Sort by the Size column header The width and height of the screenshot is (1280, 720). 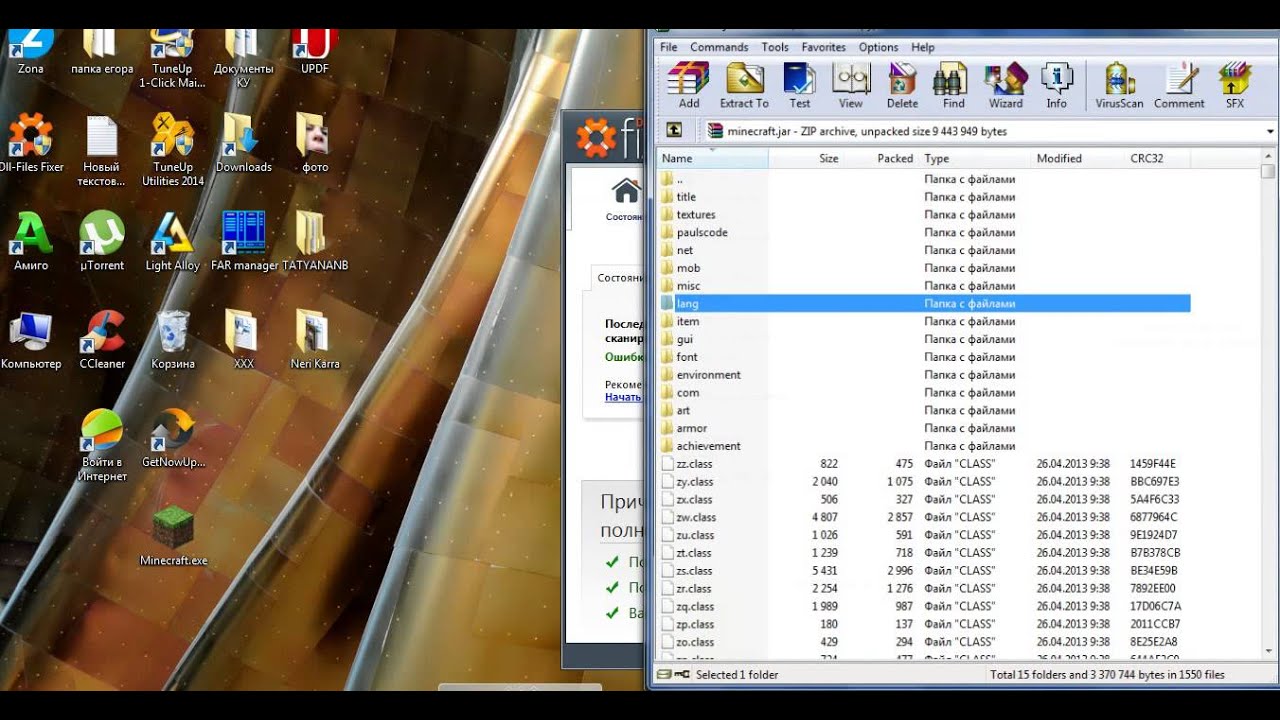point(806,158)
